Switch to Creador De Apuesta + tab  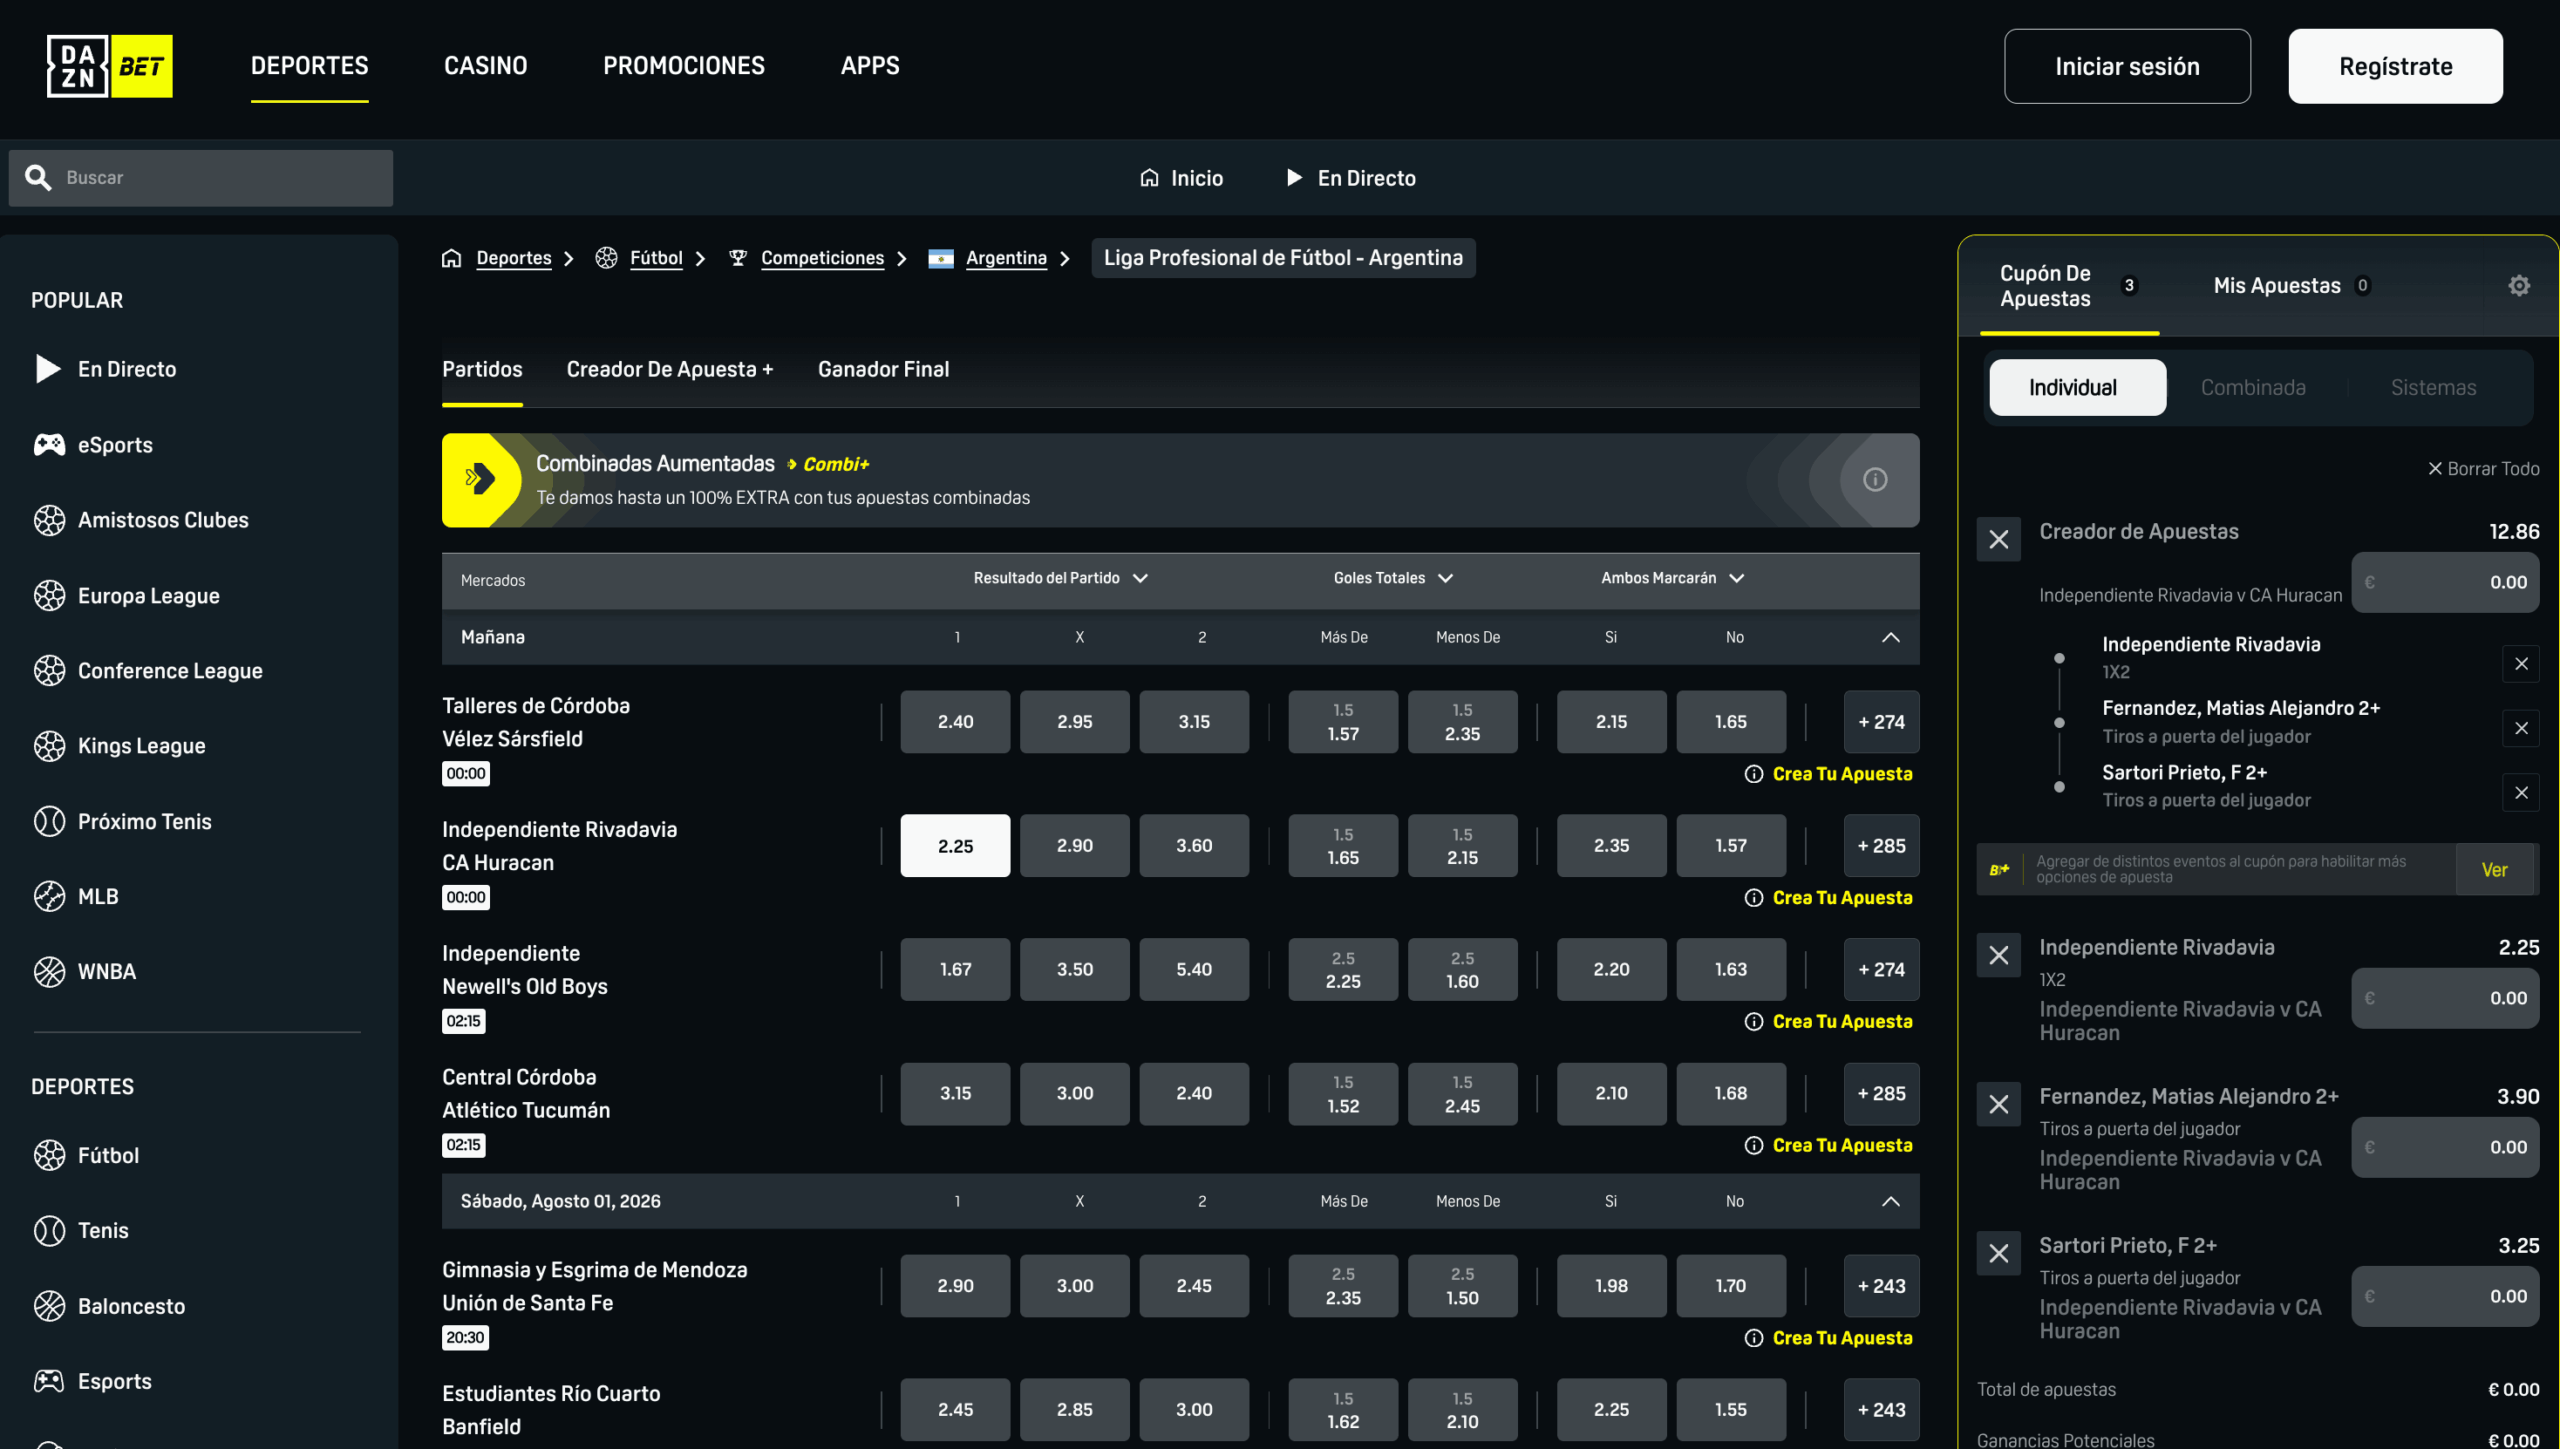[670, 370]
